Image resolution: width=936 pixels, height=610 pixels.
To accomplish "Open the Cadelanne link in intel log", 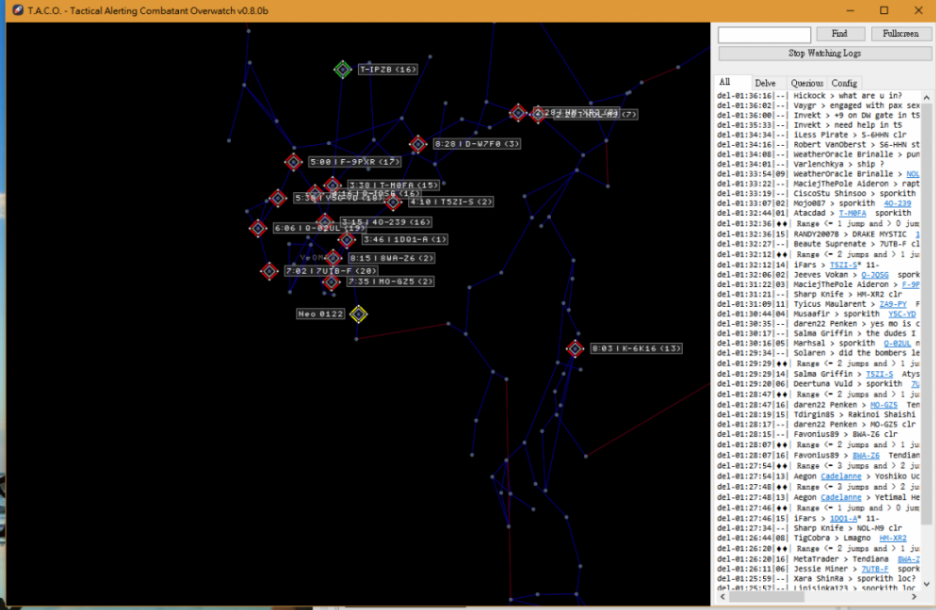I will (x=840, y=475).
